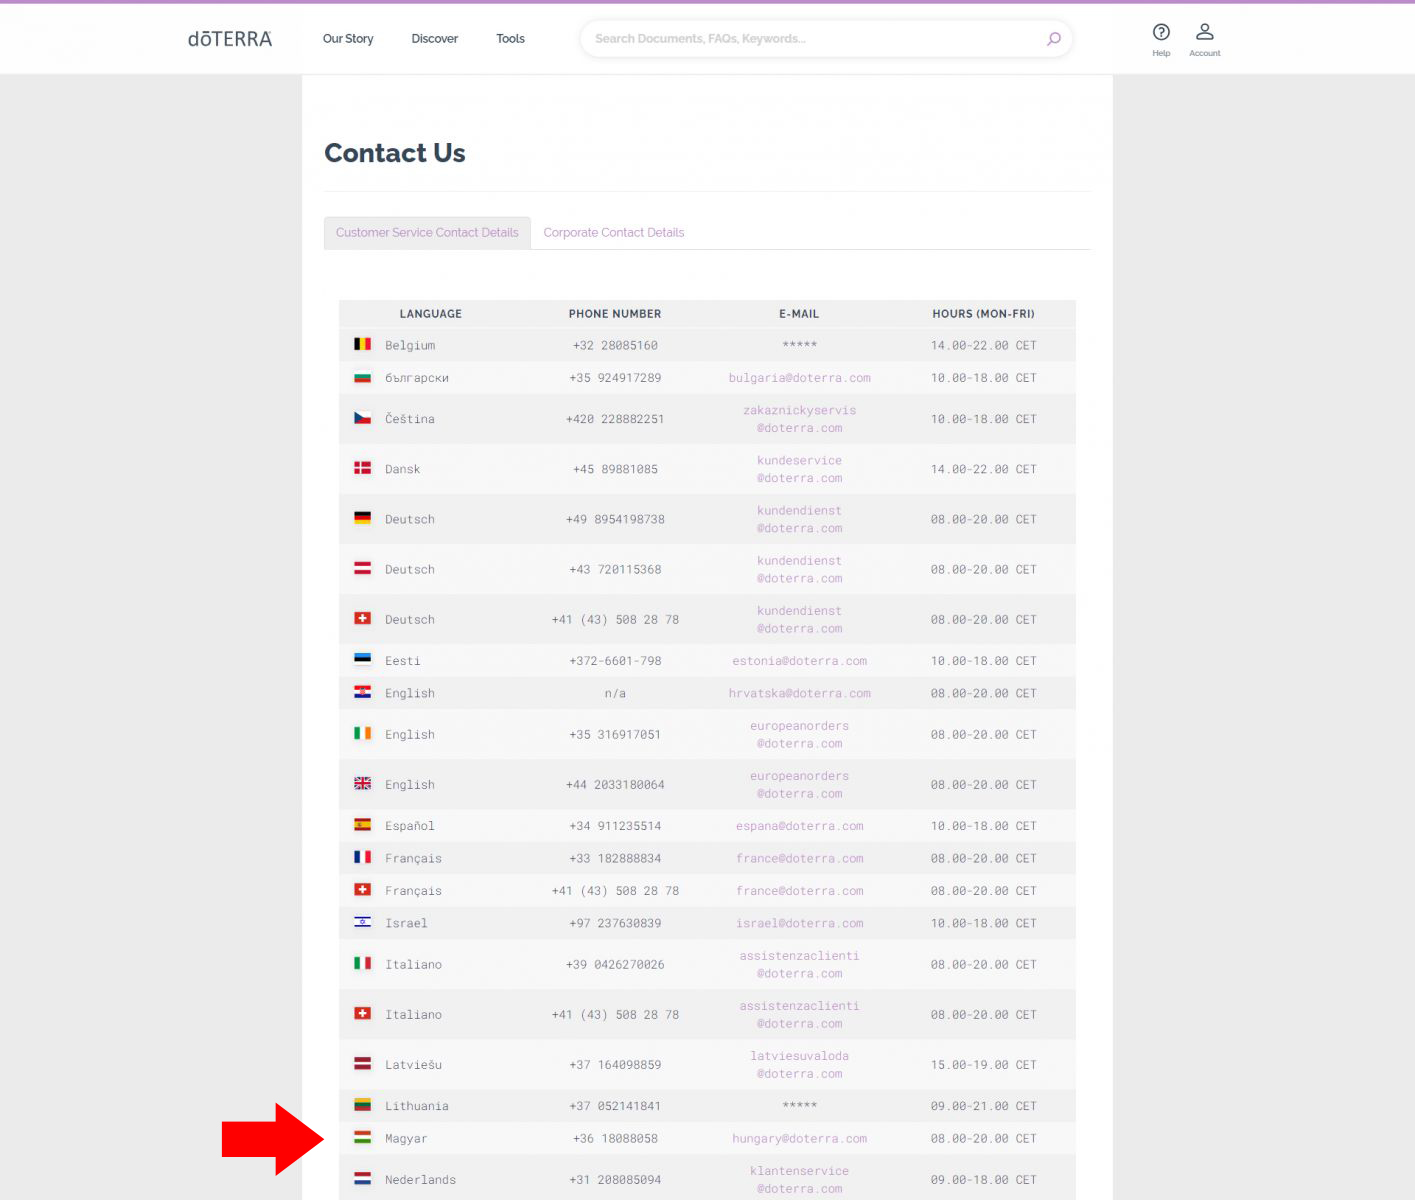Open the doTERRA logo home link

230,39
